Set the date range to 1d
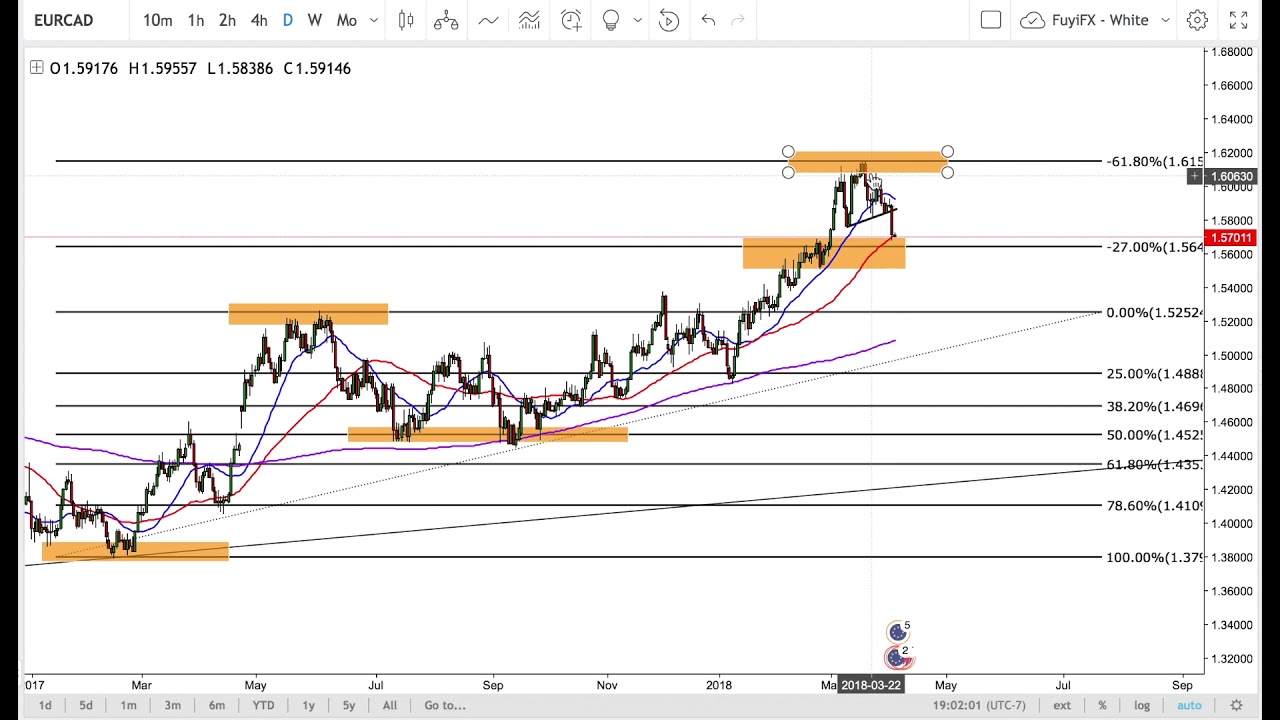The image size is (1280, 720). 45,705
